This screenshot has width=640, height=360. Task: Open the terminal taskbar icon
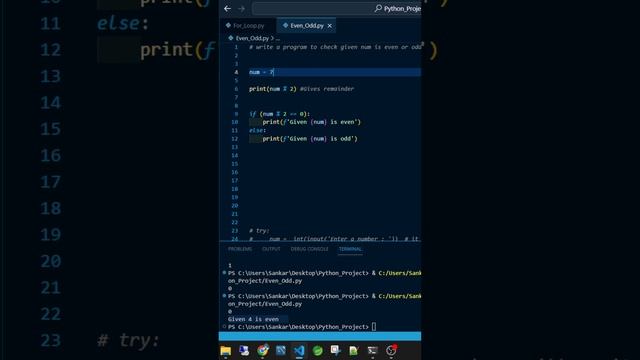(372, 351)
